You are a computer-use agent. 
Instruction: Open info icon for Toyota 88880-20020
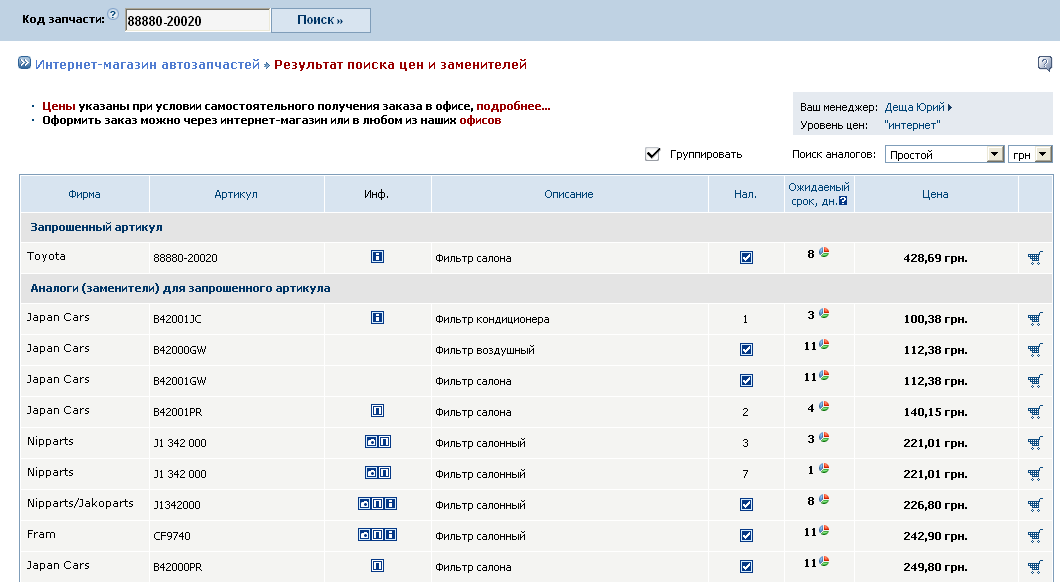[x=377, y=257]
